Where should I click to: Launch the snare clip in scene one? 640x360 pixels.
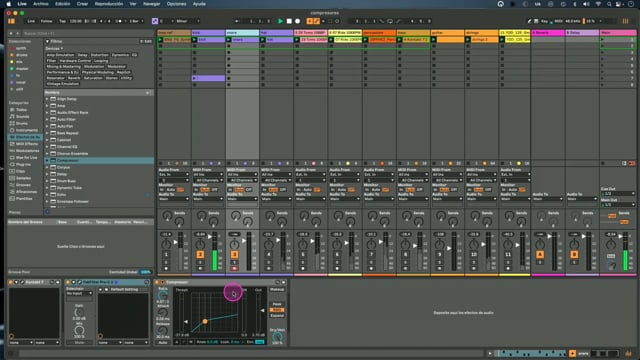coord(229,40)
